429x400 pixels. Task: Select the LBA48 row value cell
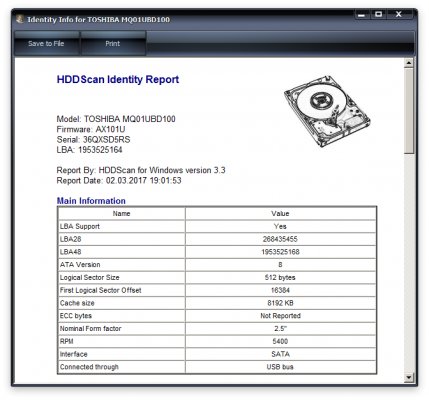[281, 252]
